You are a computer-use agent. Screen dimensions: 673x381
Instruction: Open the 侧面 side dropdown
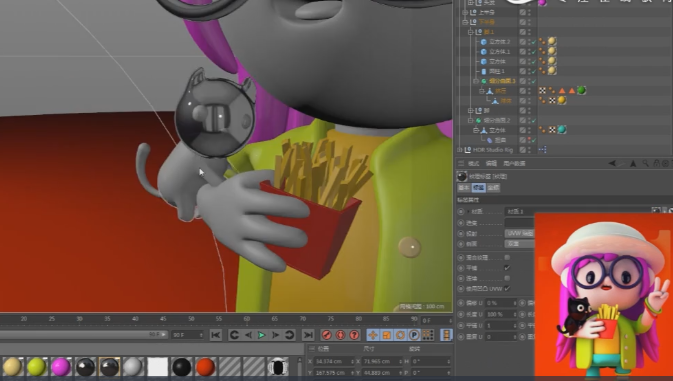click(x=520, y=244)
